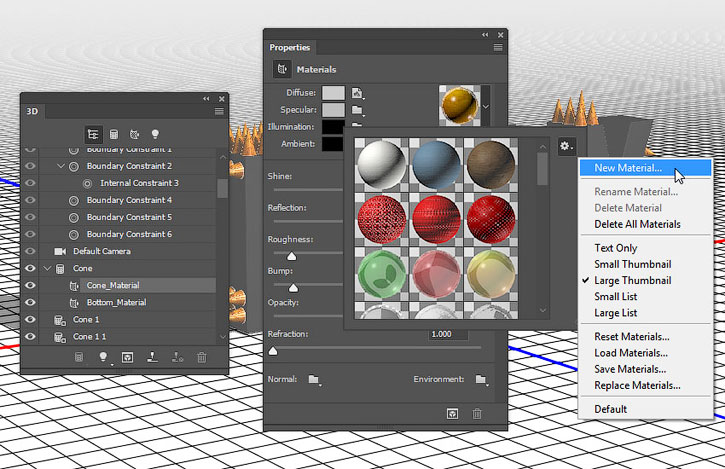Select the Meshes filter icon in 3D panel
The width and height of the screenshot is (725, 469).
click(114, 134)
